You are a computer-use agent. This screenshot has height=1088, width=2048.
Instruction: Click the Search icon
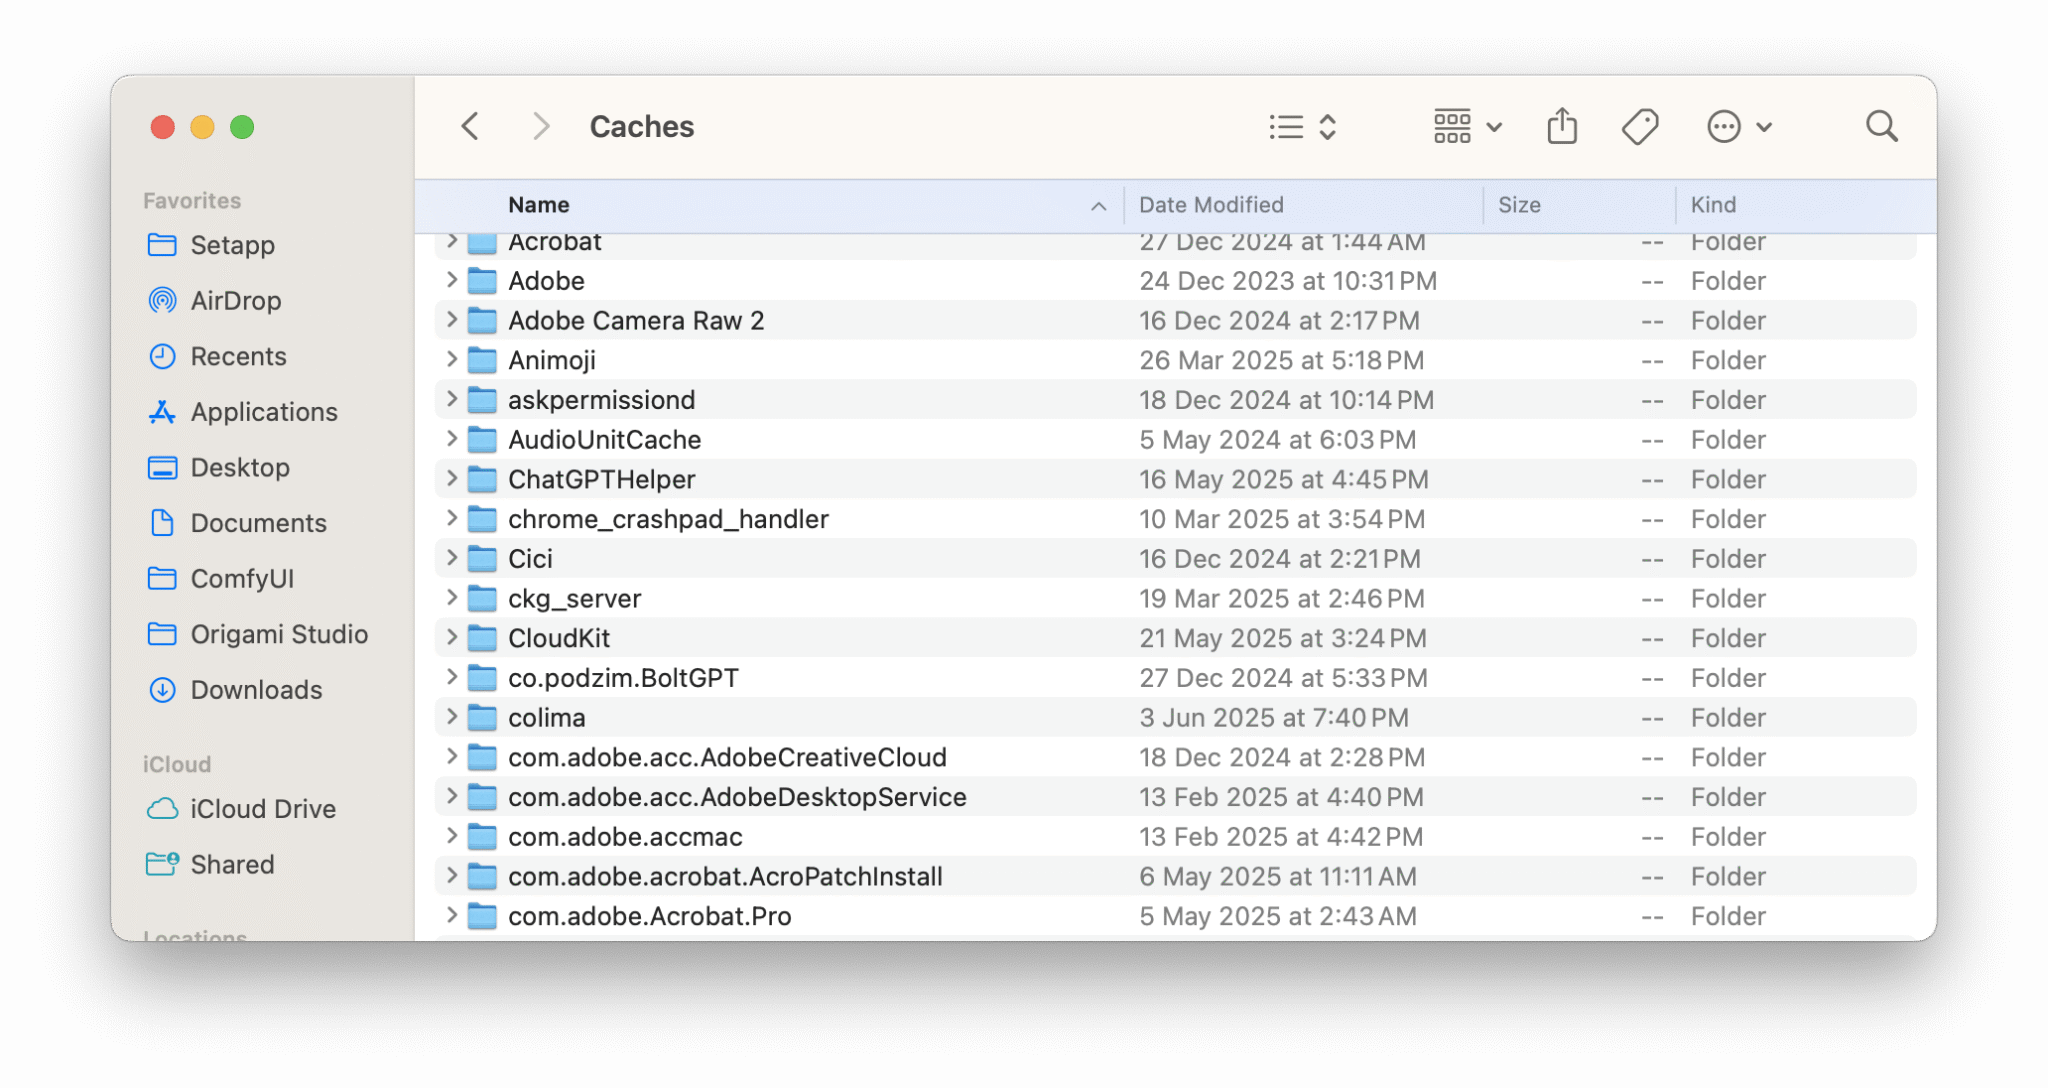[1881, 126]
